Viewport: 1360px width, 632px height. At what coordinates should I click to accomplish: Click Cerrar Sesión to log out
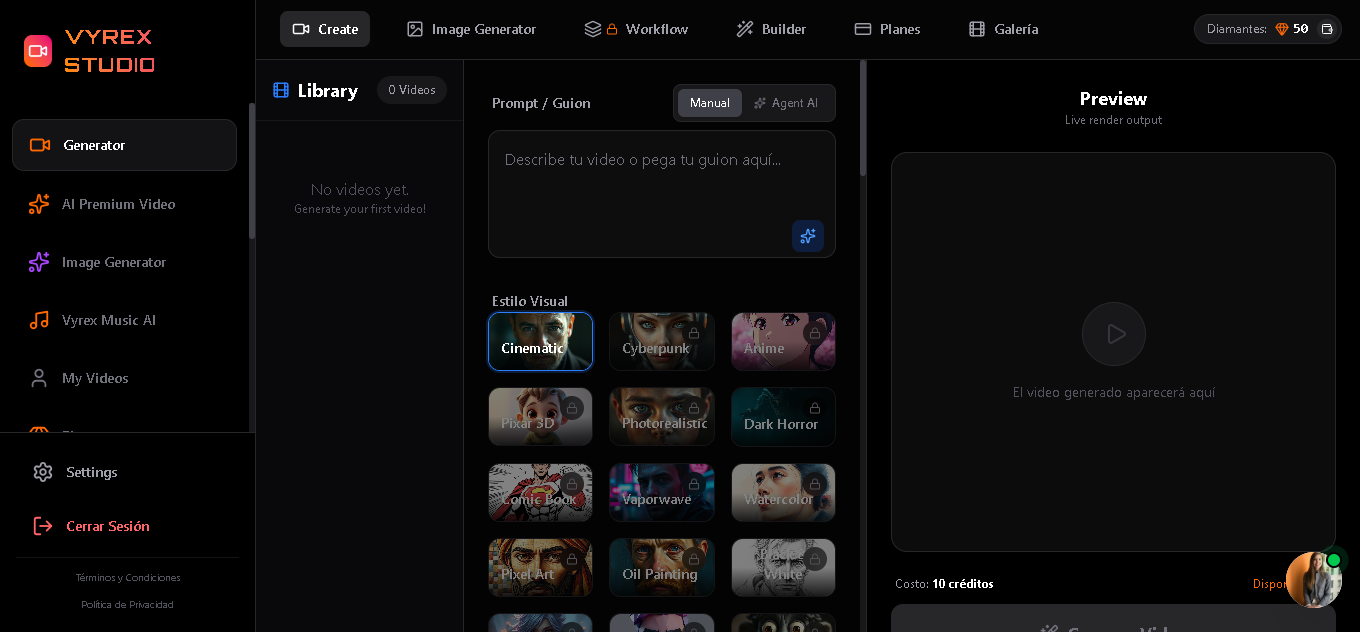[107, 526]
